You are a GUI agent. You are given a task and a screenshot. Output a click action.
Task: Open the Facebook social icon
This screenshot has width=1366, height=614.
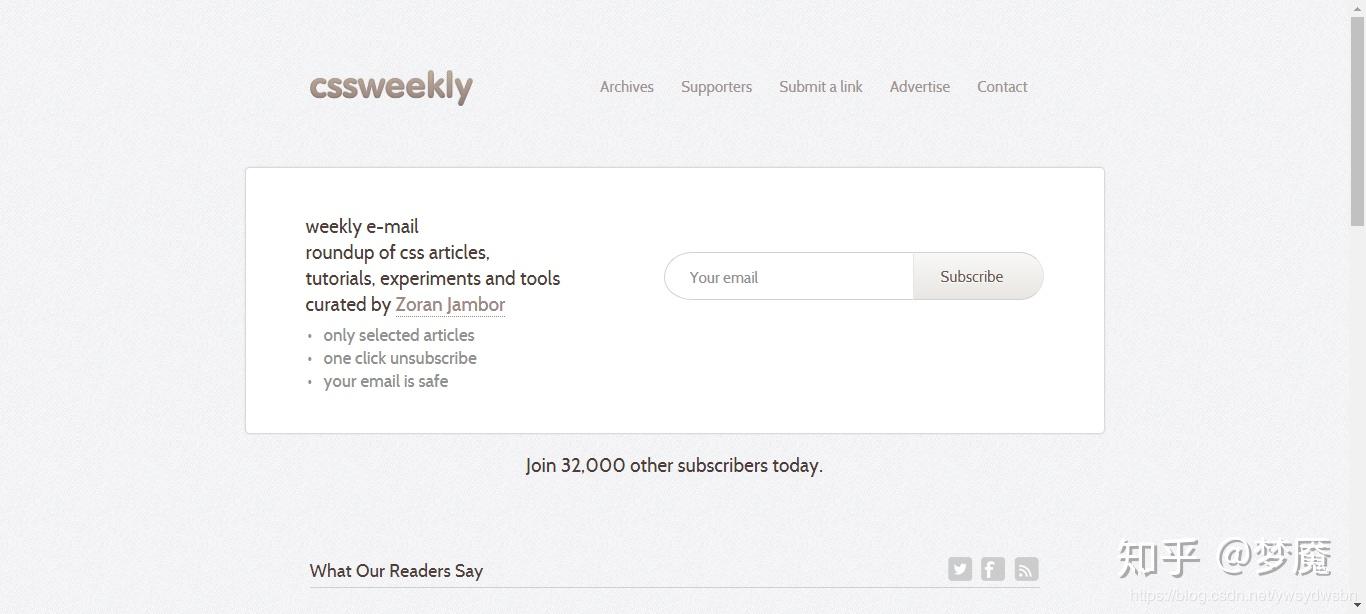tap(993, 569)
